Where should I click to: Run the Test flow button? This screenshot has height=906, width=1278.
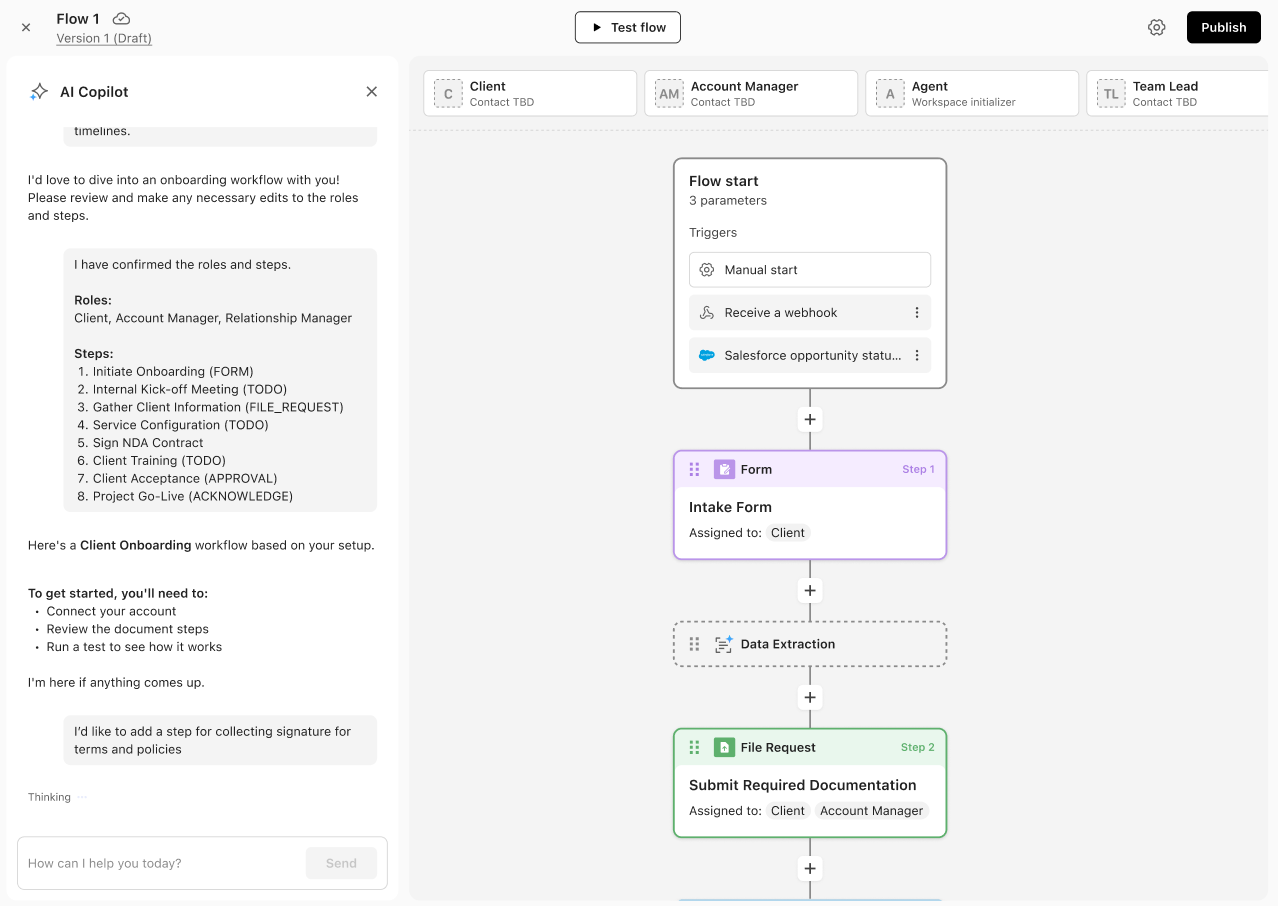628,27
